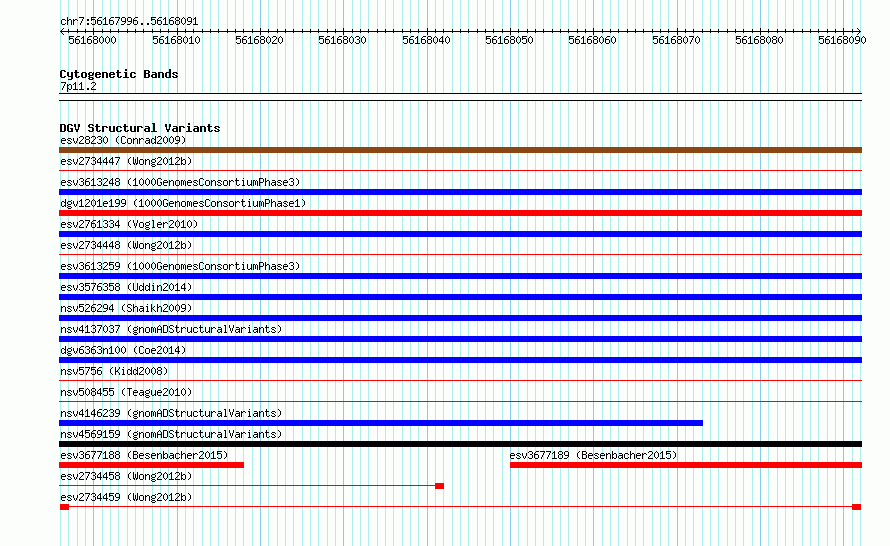Click ruler position 56168090
890x546 pixels.
click(x=842, y=40)
